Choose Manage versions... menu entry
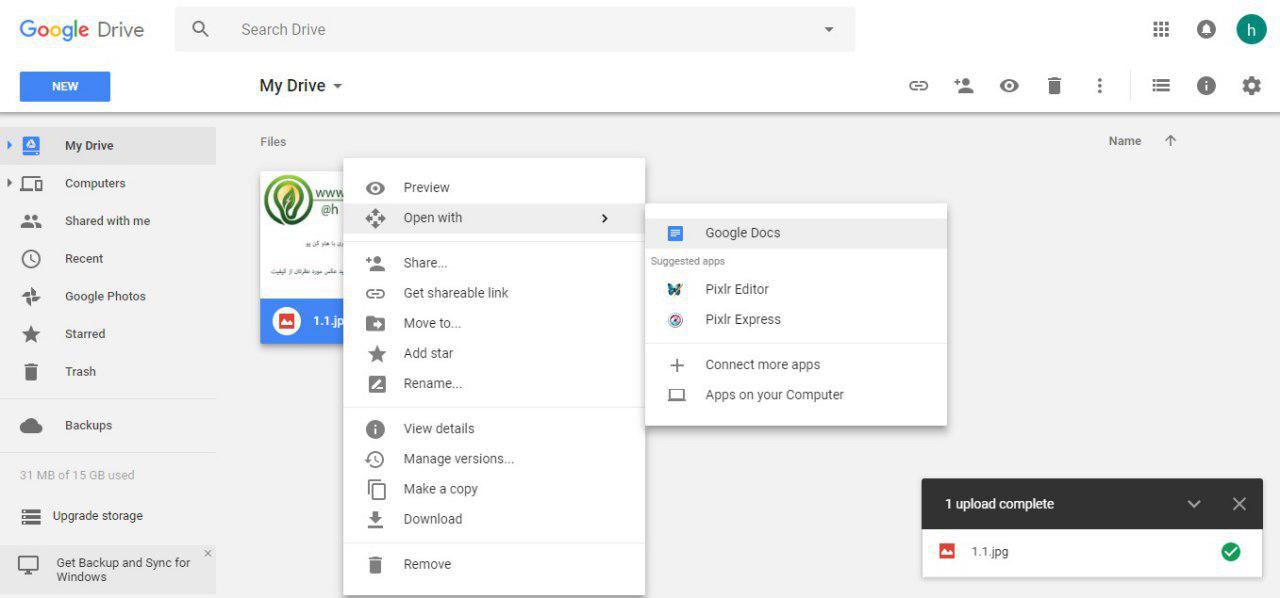Viewport: 1280px width, 598px height. [x=494, y=459]
